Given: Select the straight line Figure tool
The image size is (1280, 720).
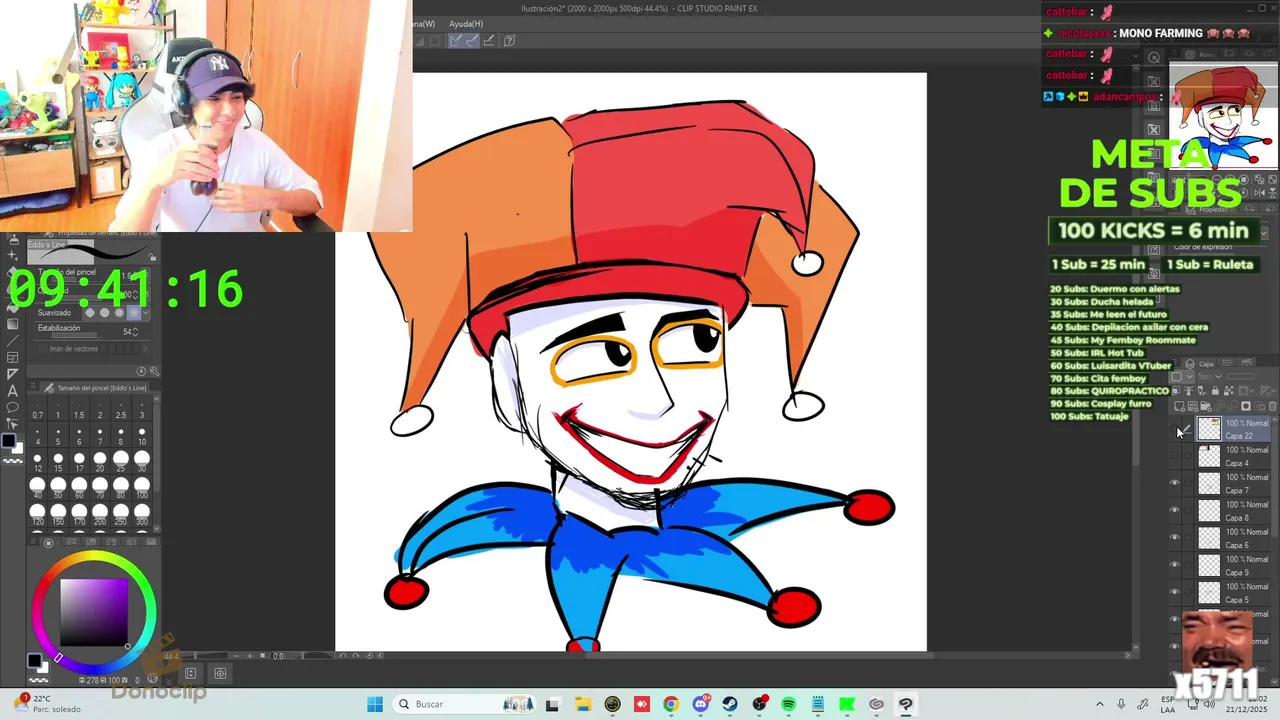Looking at the screenshot, I should click(x=13, y=341).
